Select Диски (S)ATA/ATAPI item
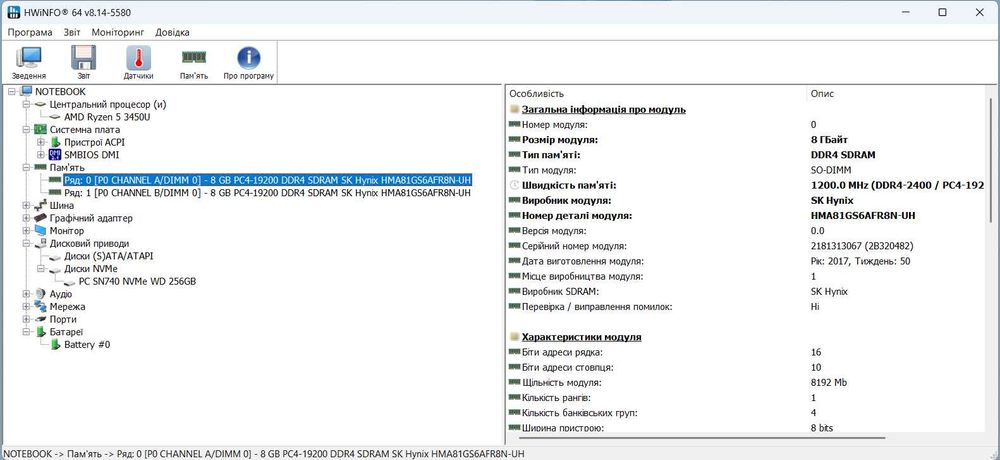Viewport: 1000px width, 460px height. [x=109, y=256]
